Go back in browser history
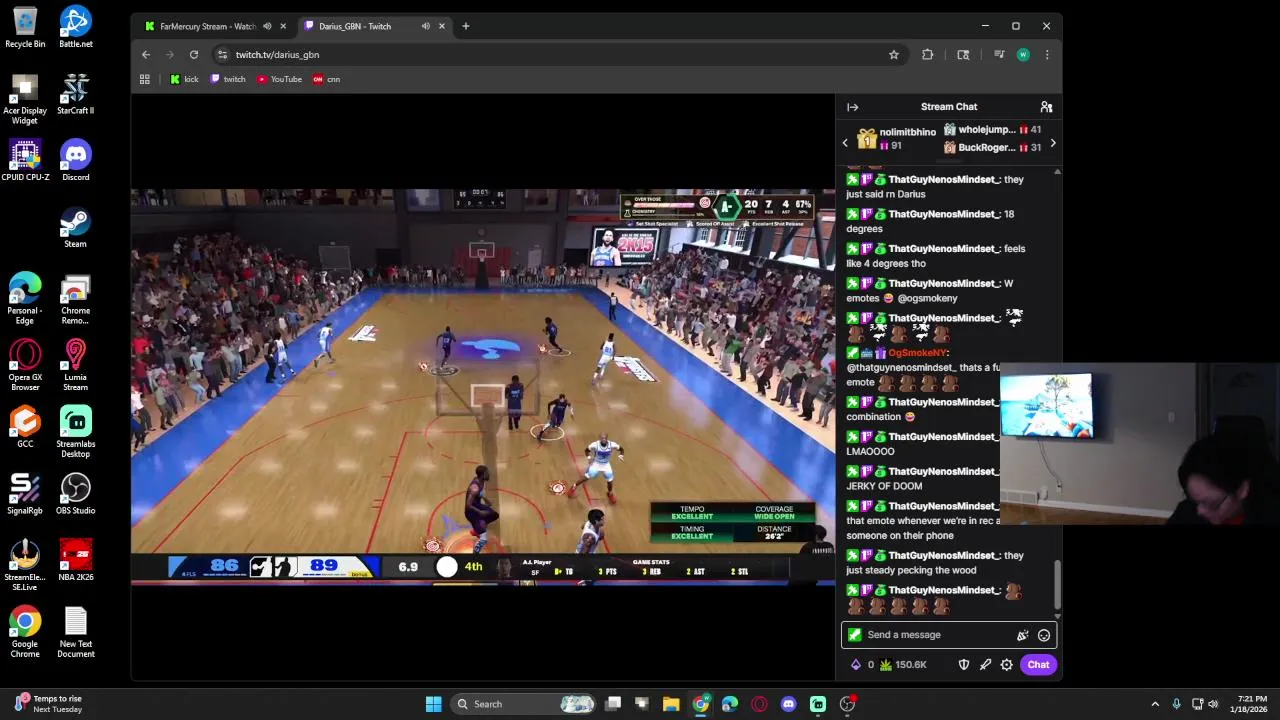This screenshot has width=1280, height=720. point(146,55)
